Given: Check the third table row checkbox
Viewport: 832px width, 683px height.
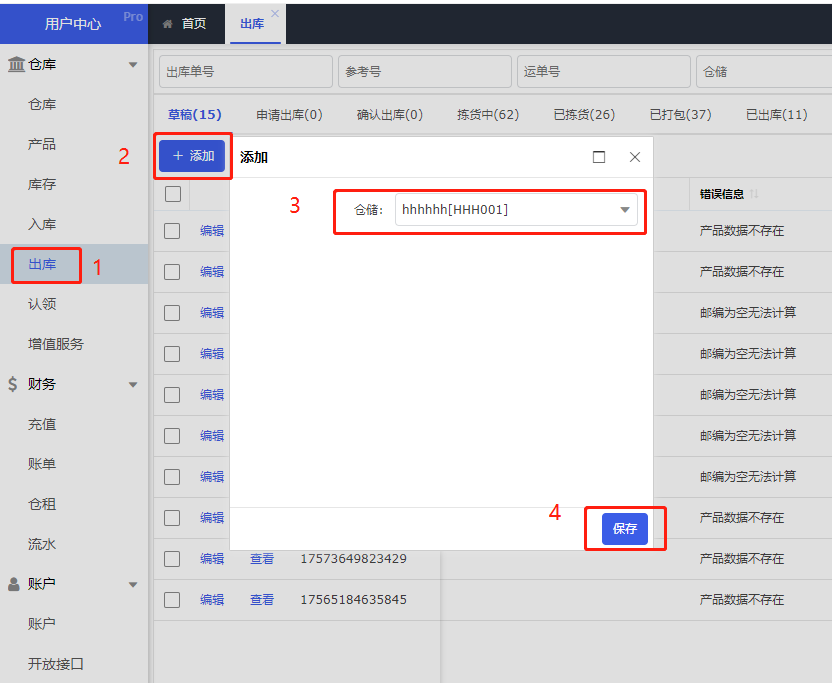Looking at the screenshot, I should click(x=172, y=313).
